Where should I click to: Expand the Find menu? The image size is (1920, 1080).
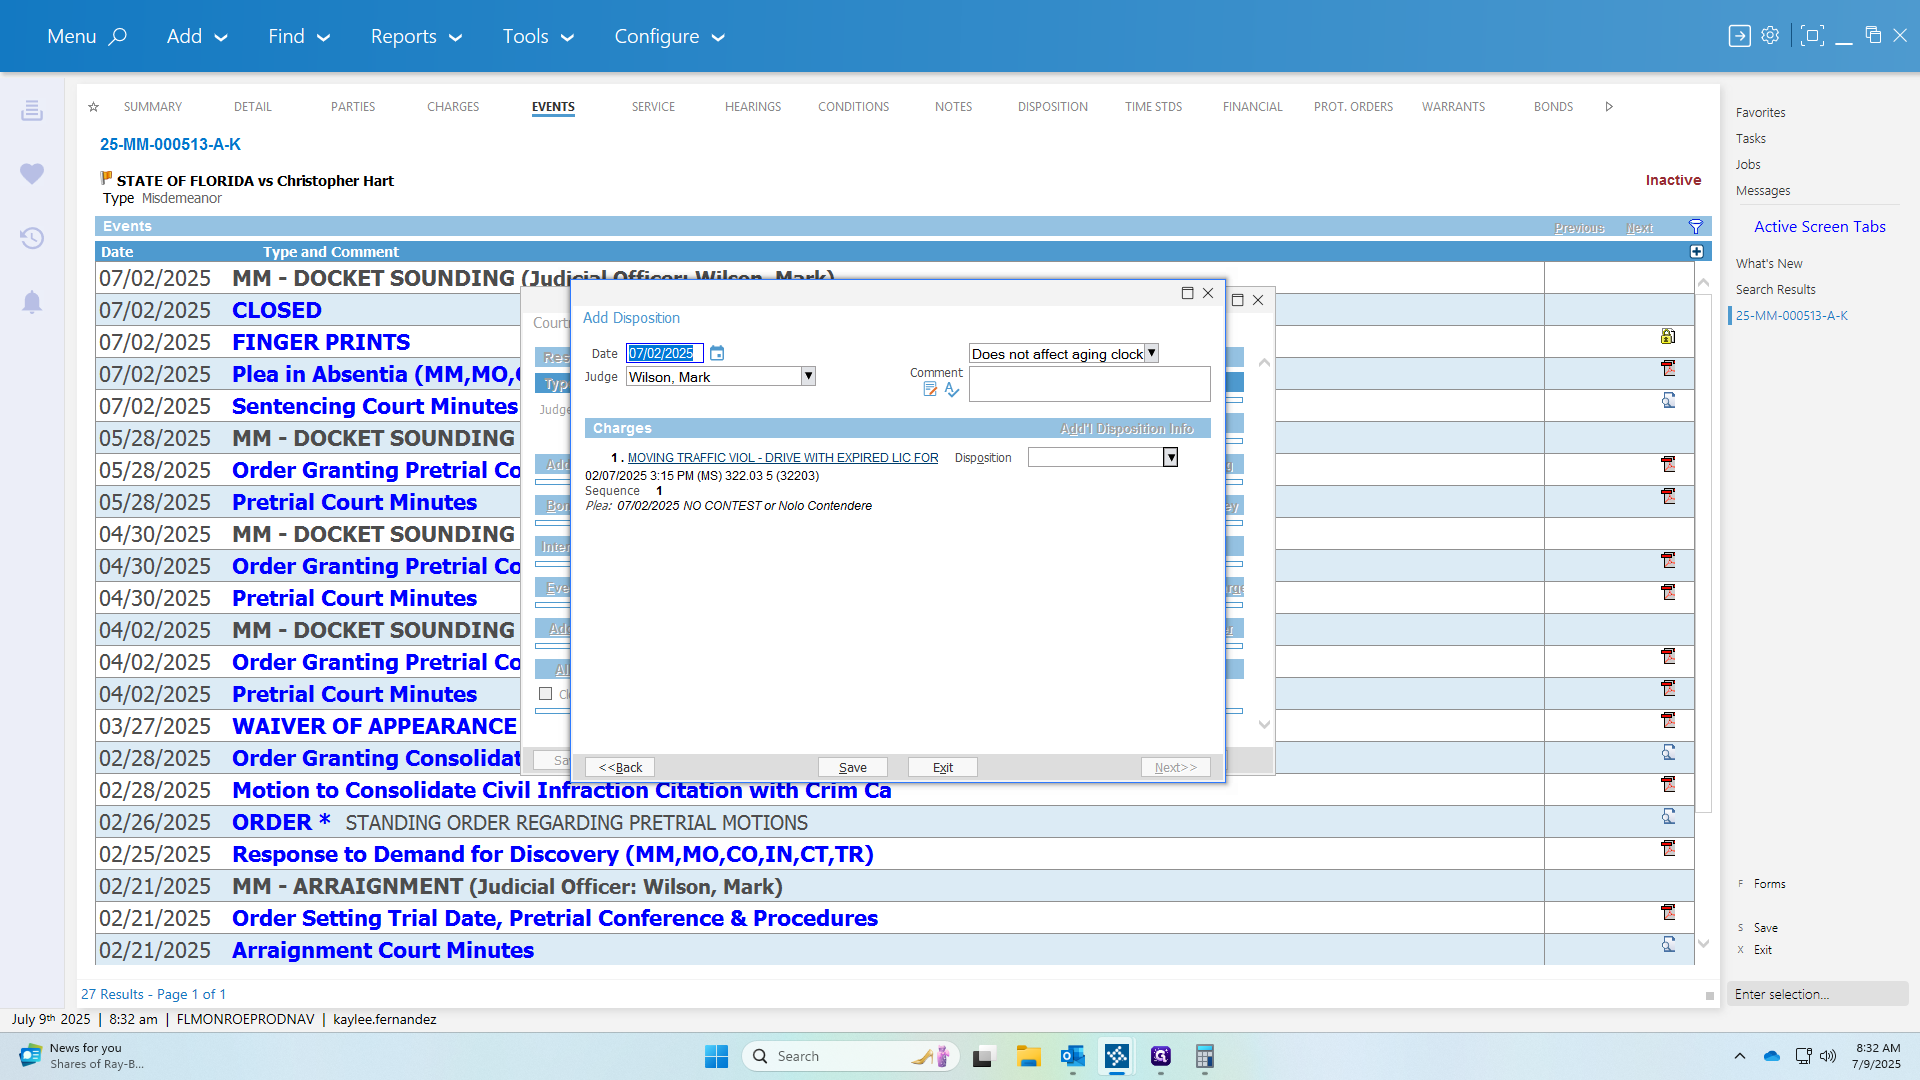pyautogui.click(x=299, y=36)
